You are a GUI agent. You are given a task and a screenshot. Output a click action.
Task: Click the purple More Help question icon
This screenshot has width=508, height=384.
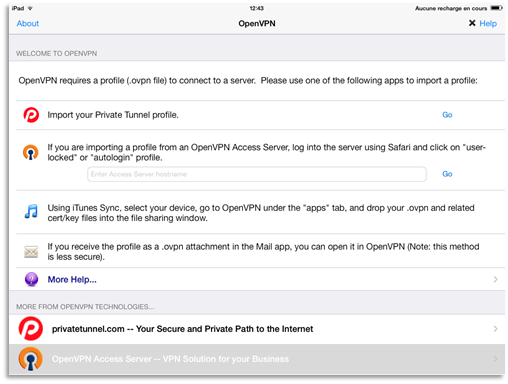point(31,279)
